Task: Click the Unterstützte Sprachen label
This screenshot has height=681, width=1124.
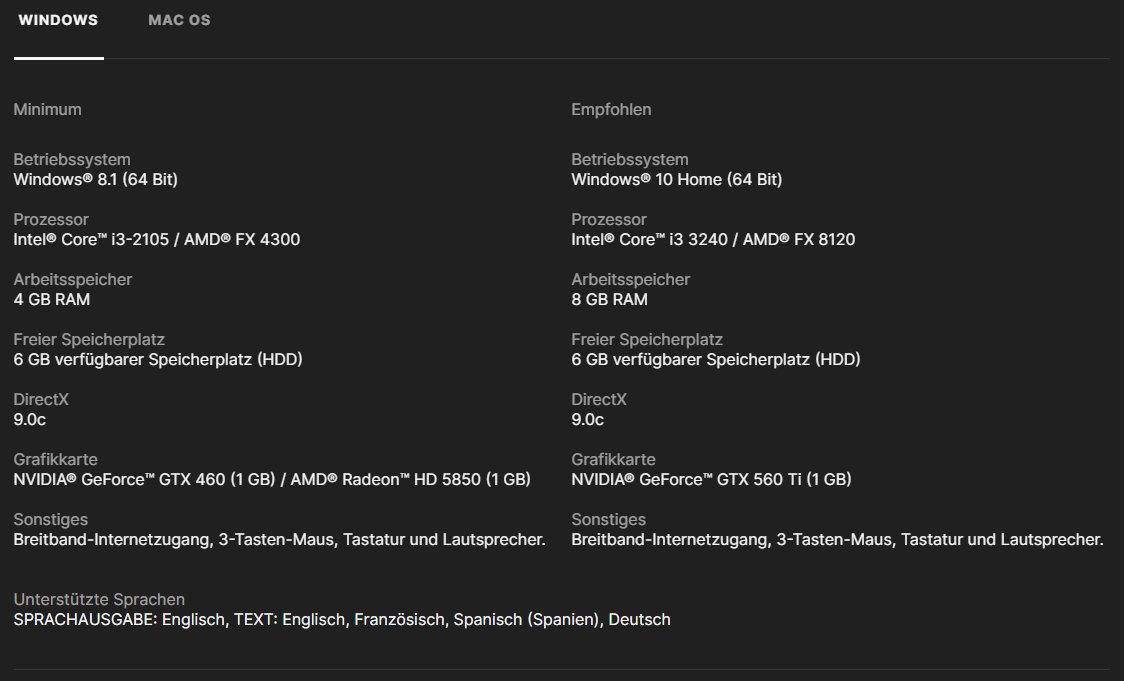Action: [x=99, y=599]
